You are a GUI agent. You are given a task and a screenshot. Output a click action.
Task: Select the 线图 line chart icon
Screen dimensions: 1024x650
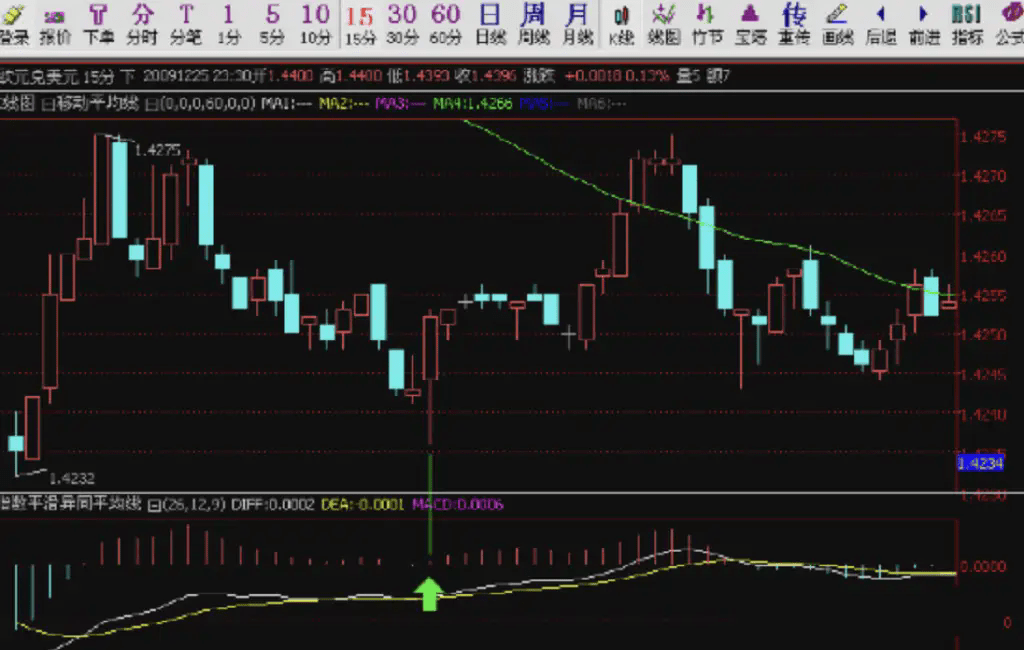[x=664, y=24]
